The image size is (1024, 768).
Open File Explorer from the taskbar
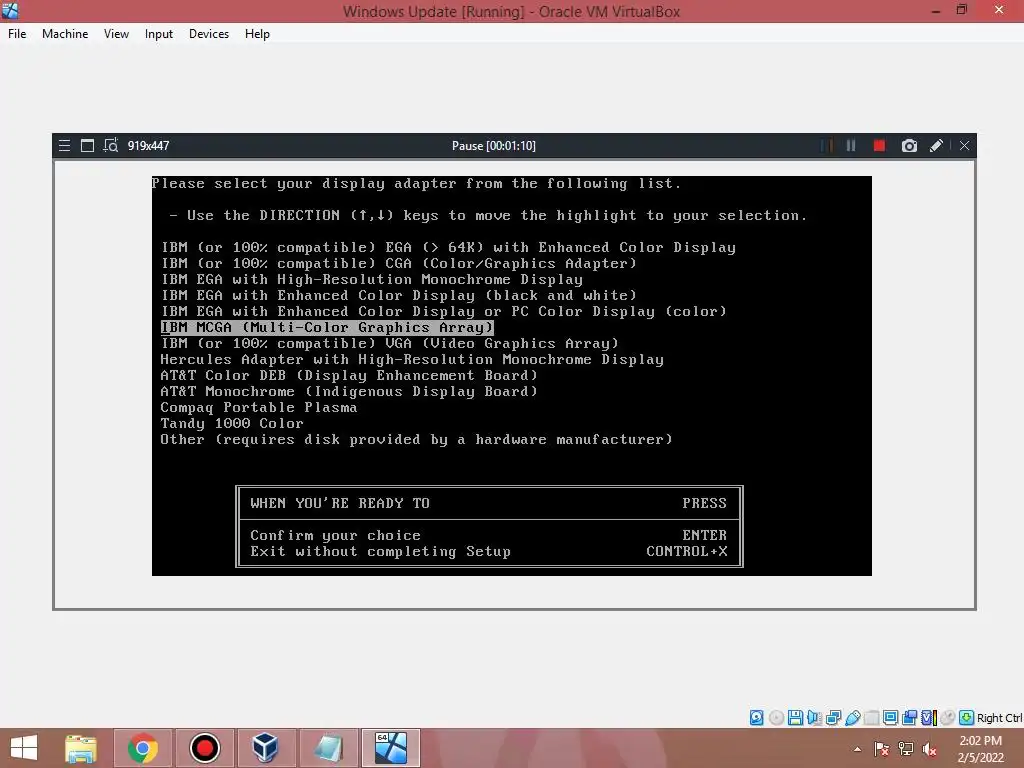(x=81, y=748)
